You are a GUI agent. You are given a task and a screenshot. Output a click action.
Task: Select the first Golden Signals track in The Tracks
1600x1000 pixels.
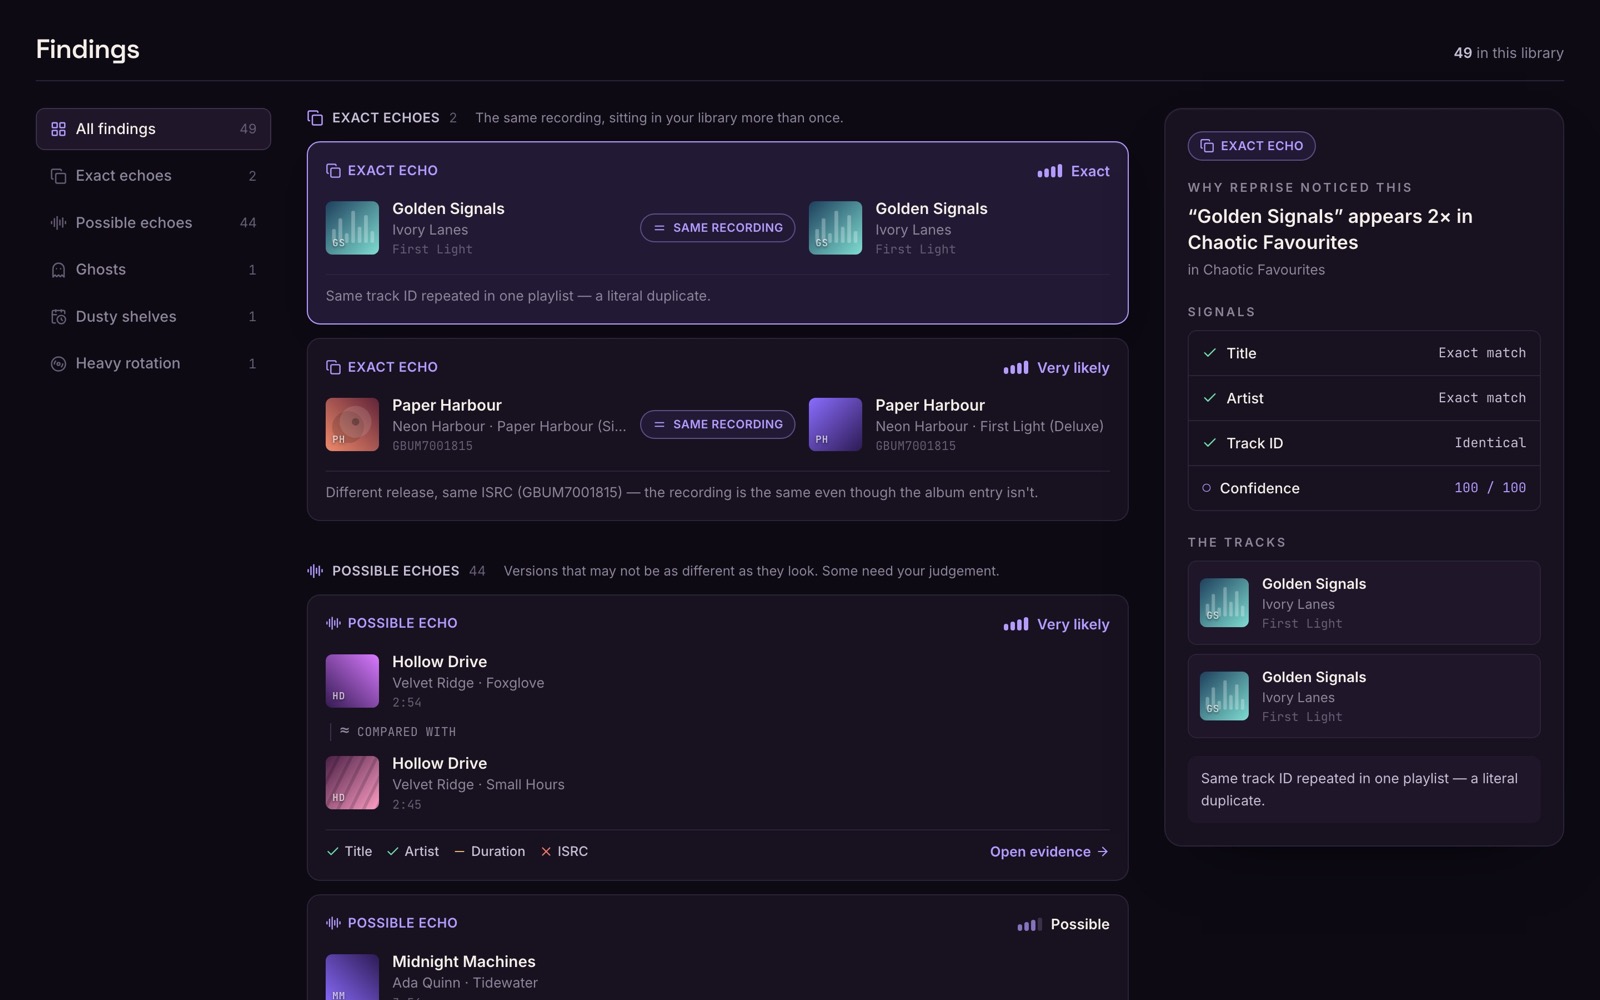click(1364, 603)
